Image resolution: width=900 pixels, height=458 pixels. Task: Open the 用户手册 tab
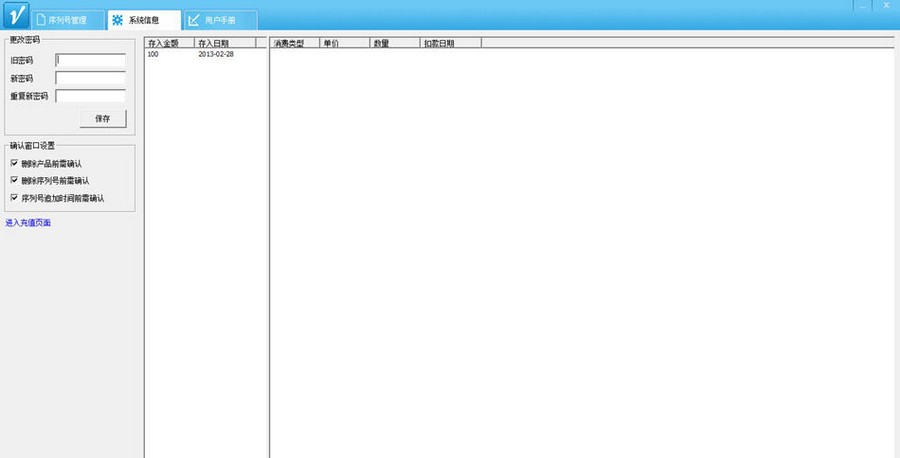click(221, 20)
